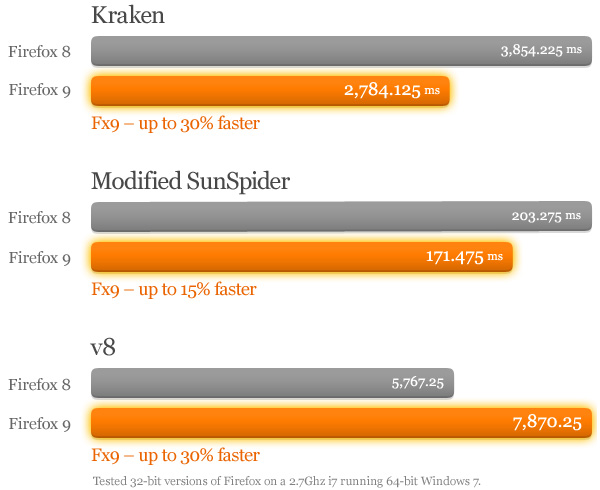The image size is (600, 490).
Task: Click the Kraken caption 'Fx9 – up to 30% faster'
Action: click(x=175, y=124)
